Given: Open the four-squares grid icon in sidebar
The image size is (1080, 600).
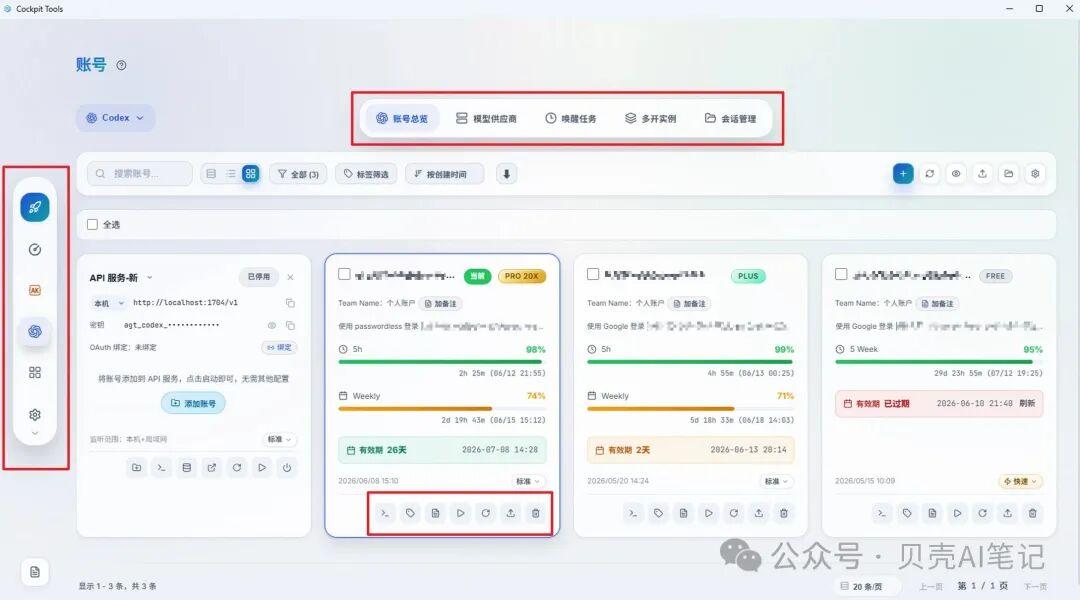Looking at the screenshot, I should coord(34,373).
